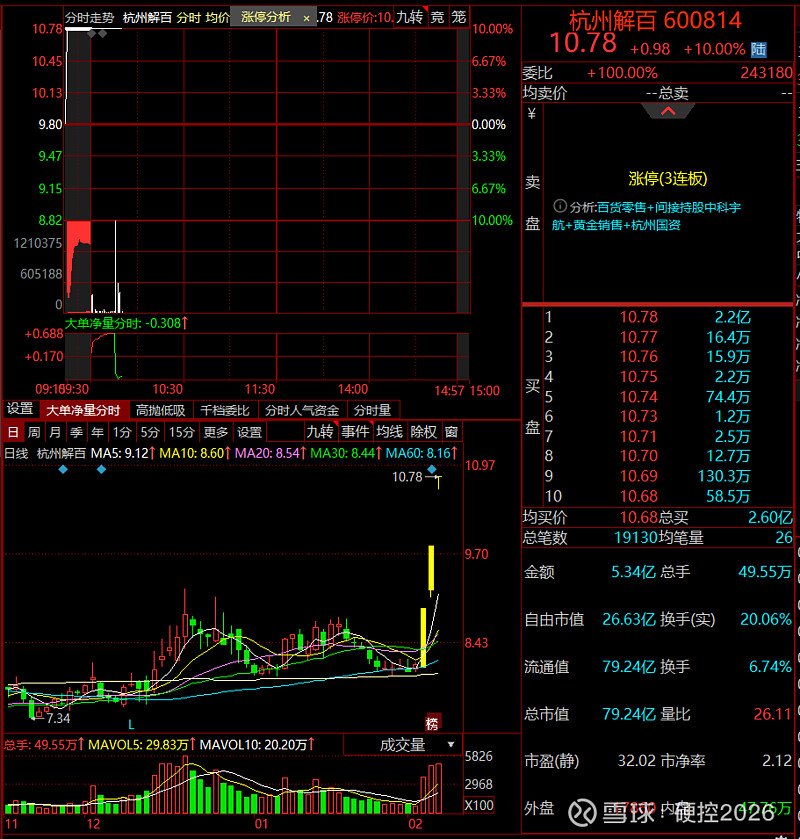Switch to weekly 周 period
The image size is (800, 839).
click(x=34, y=432)
